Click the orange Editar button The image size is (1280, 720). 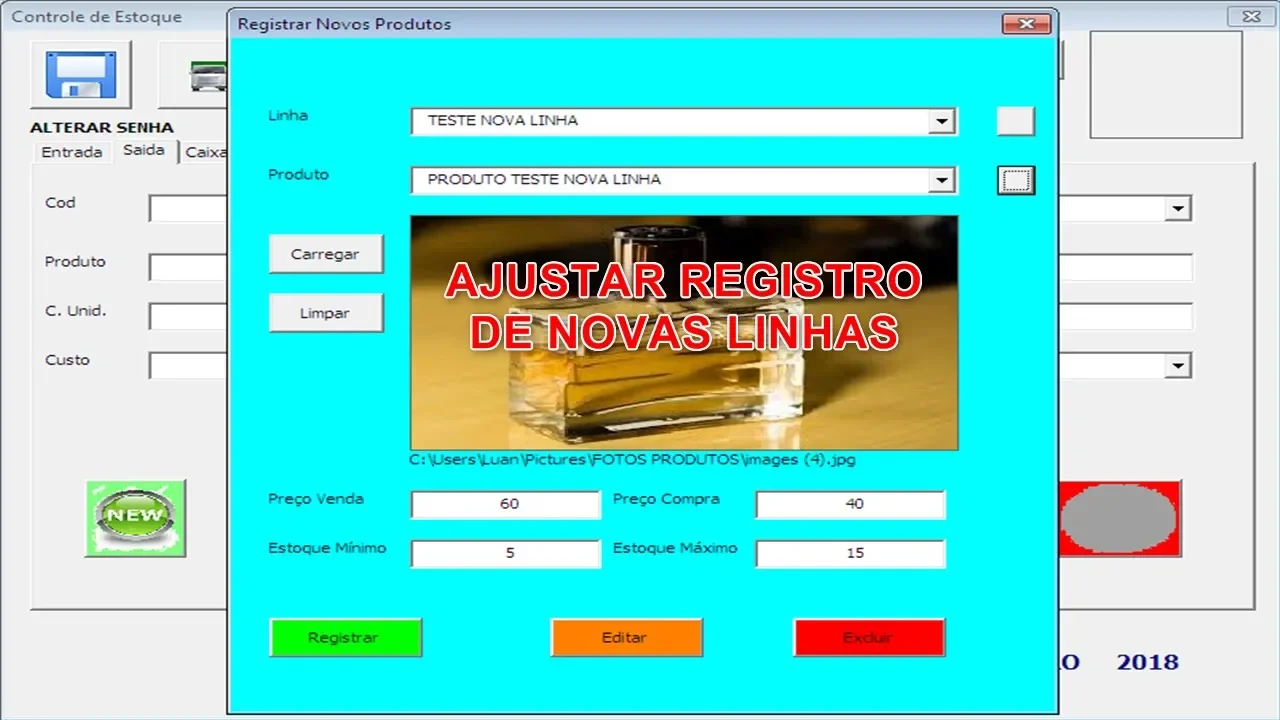(x=626, y=637)
